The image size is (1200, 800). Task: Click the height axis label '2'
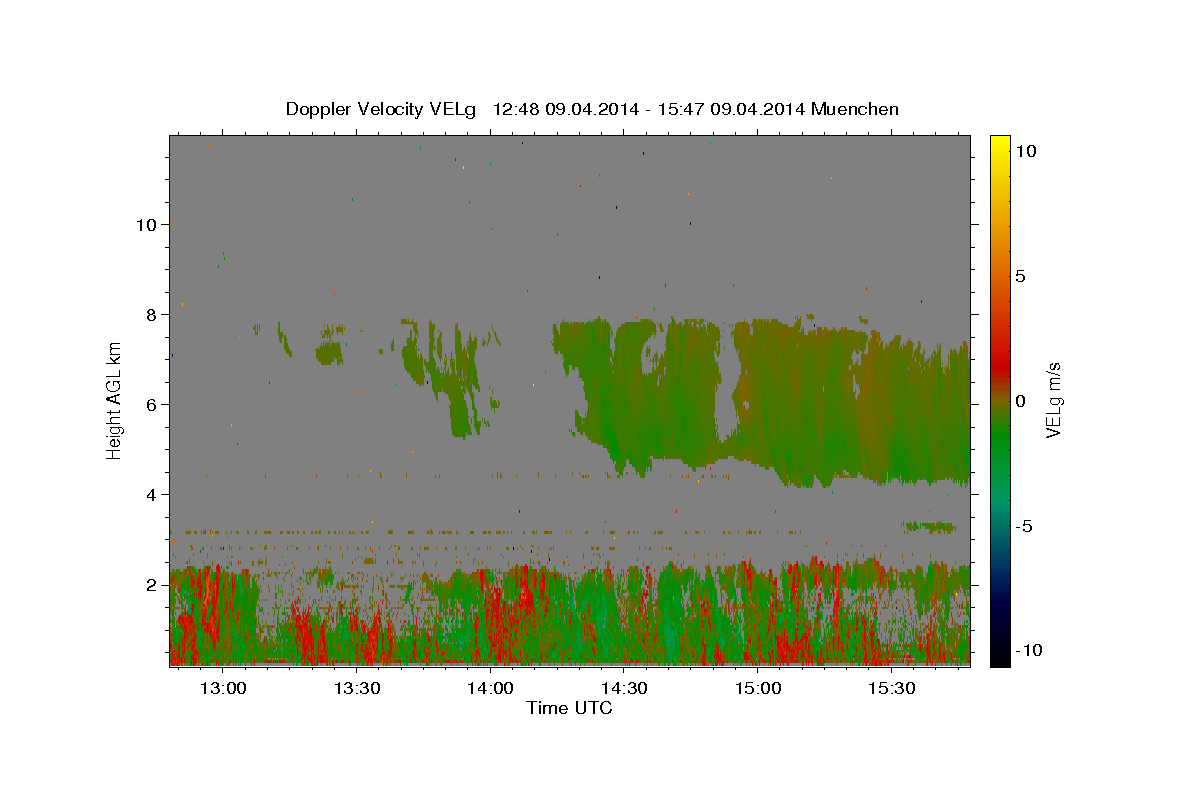pyautogui.click(x=151, y=585)
